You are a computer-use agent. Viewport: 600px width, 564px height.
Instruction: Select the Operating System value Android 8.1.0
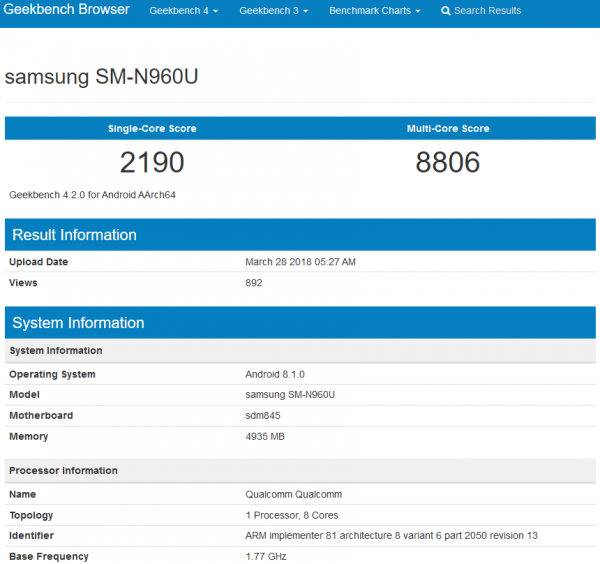click(275, 374)
